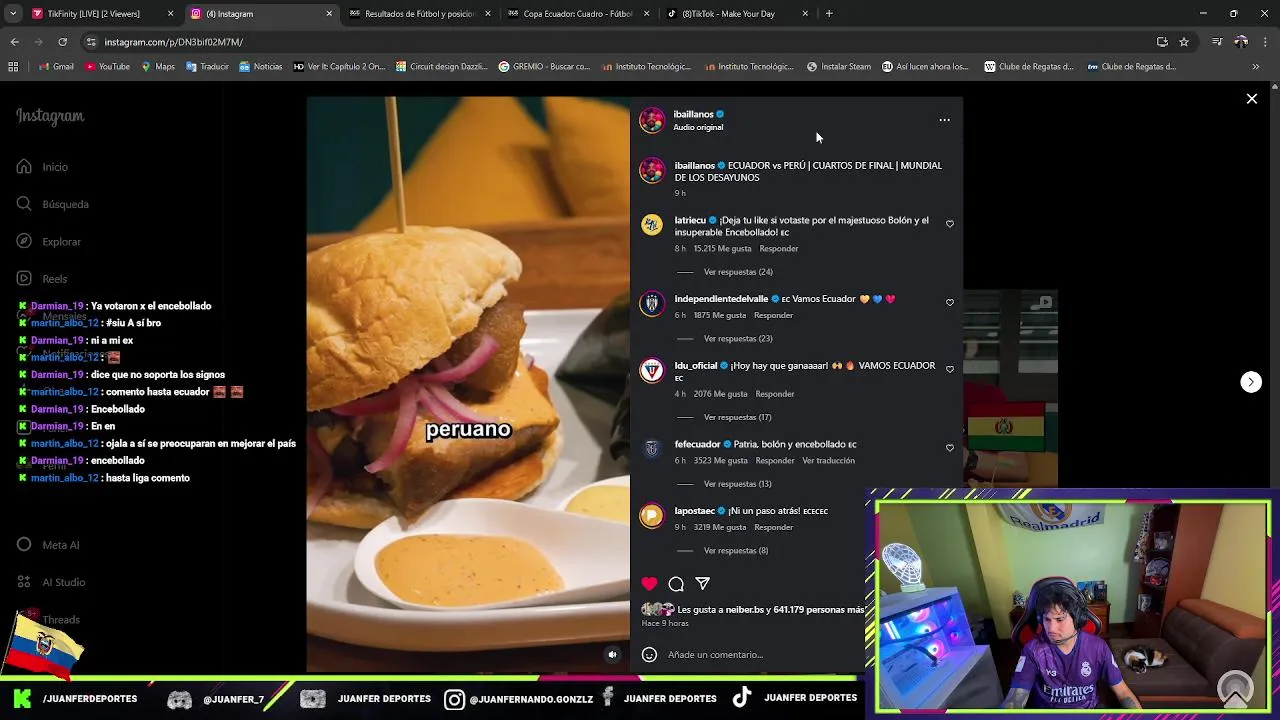Reload the page
1280x720 pixels.
point(62,42)
